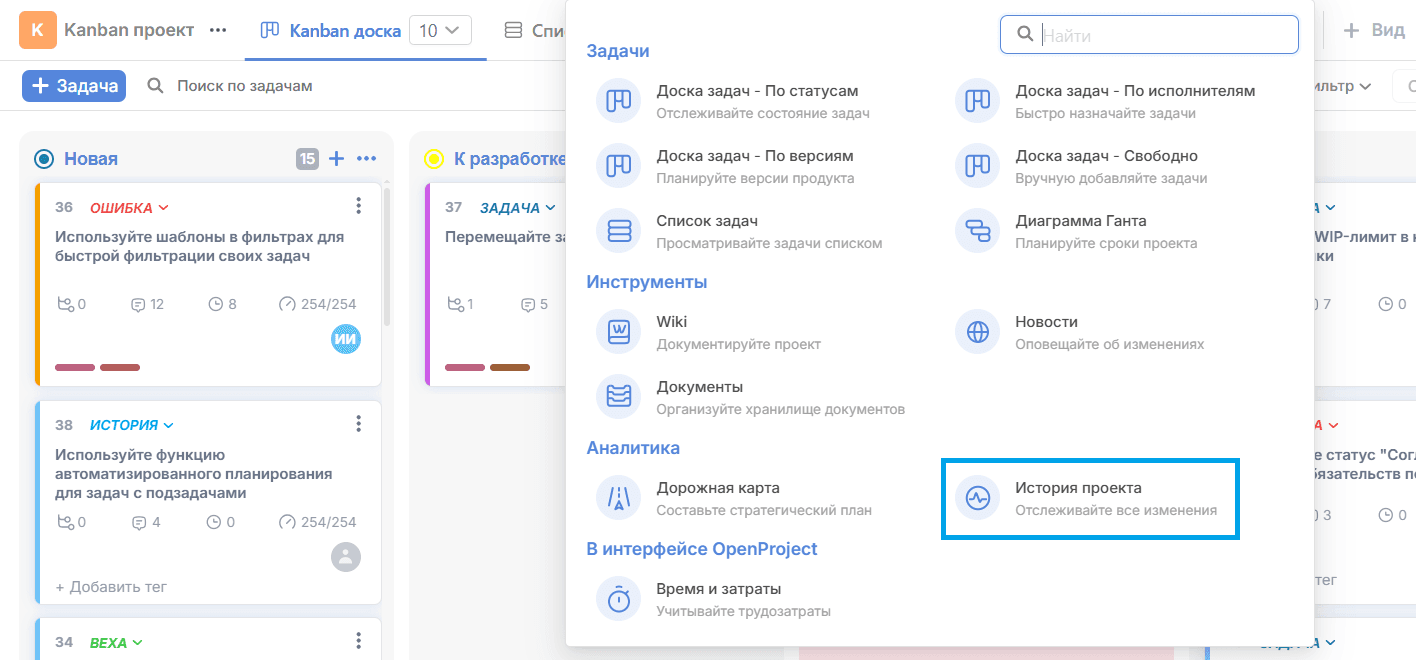
Task: Open the three-dots menu of task 38
Action: pyautogui.click(x=359, y=424)
